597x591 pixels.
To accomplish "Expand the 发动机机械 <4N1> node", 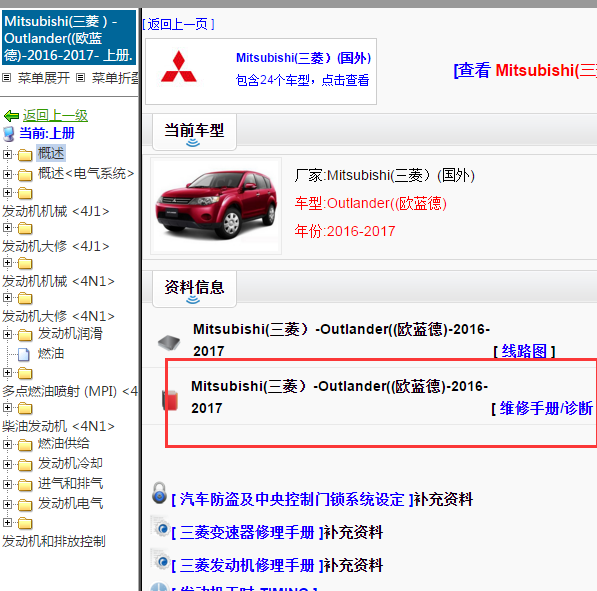I will (x=7, y=262).
